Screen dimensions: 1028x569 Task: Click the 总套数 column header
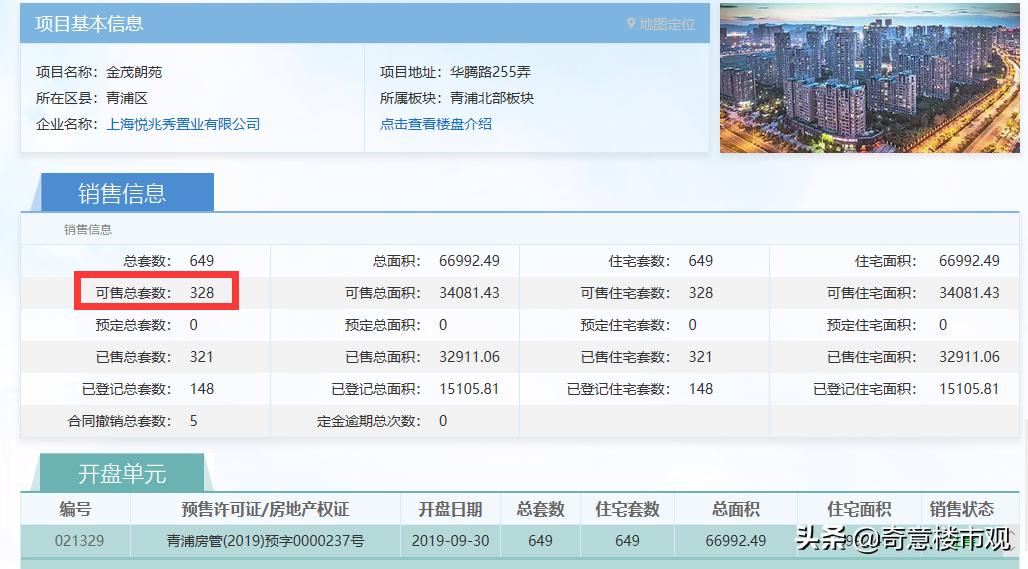point(540,509)
